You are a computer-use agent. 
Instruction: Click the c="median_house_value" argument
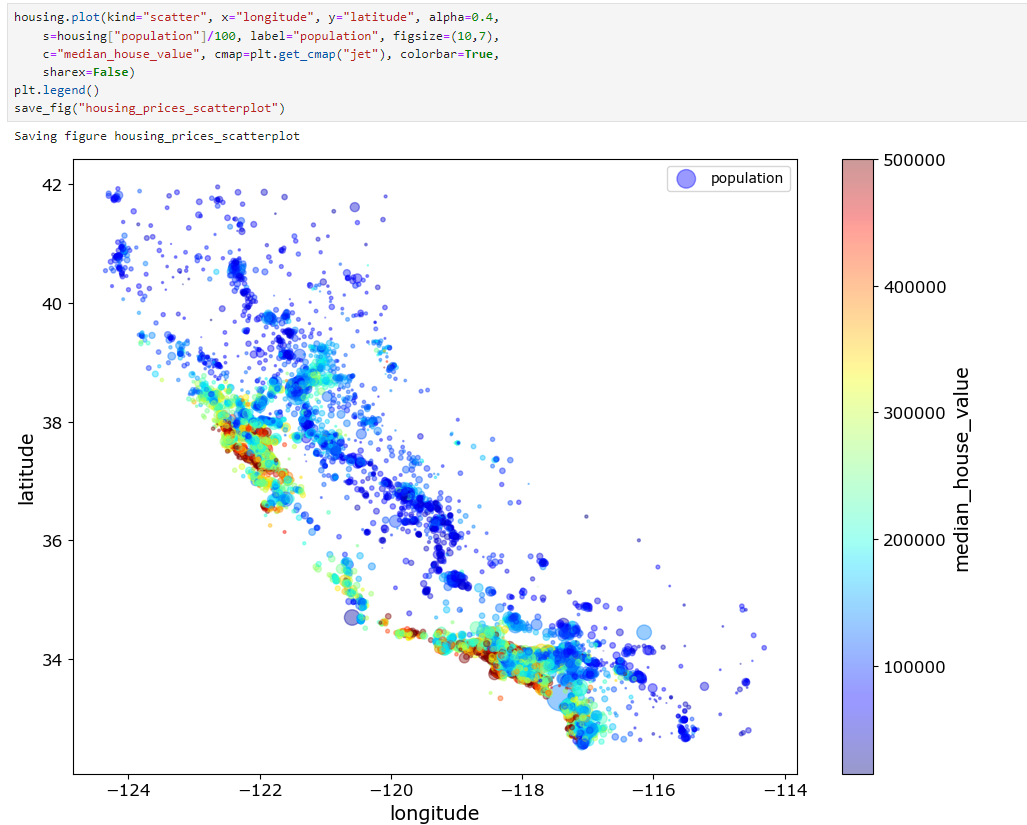(121, 54)
